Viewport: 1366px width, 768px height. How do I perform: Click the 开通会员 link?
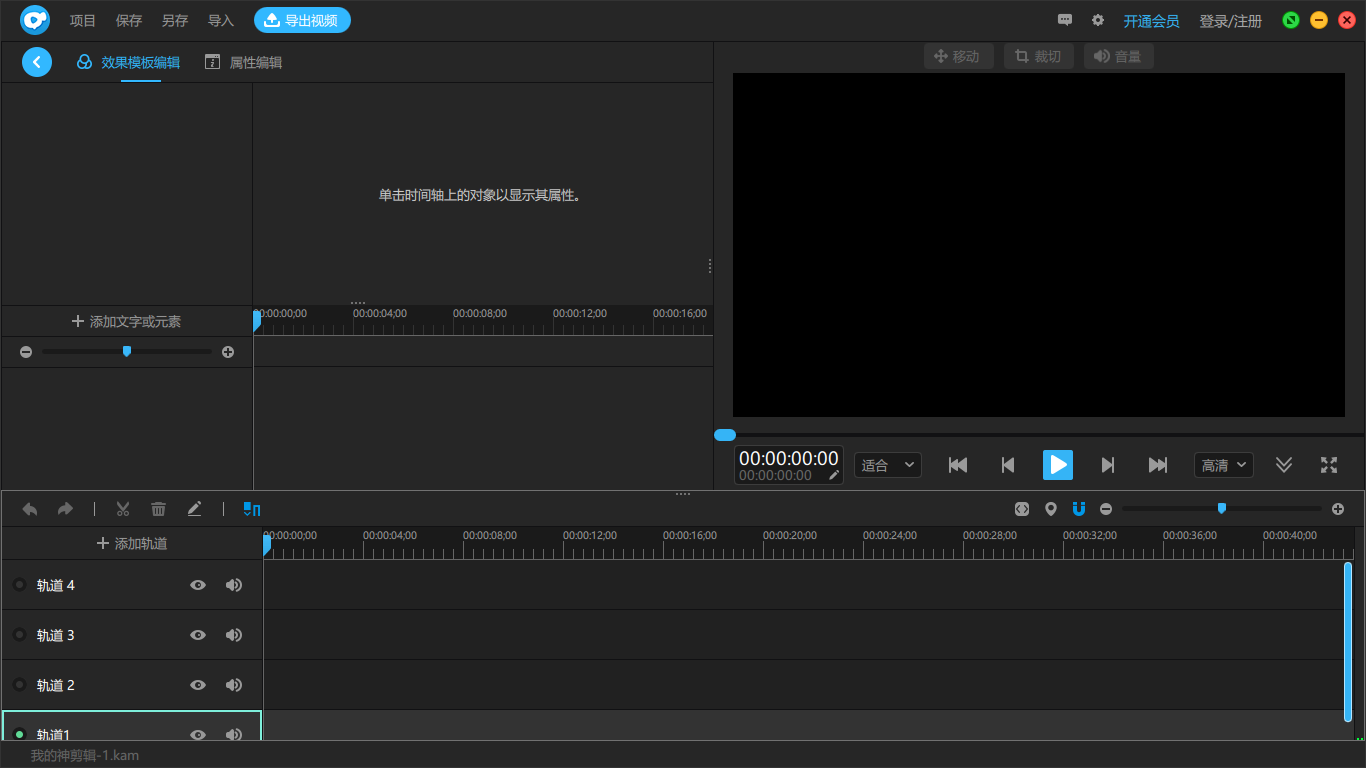[x=1151, y=21]
